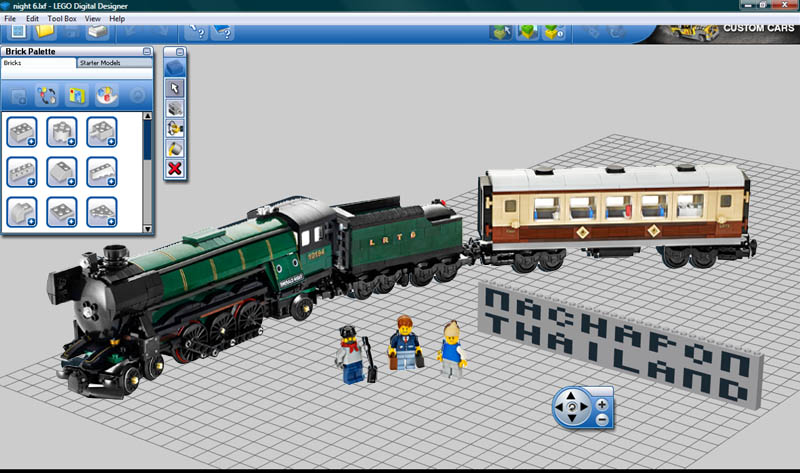The width and height of the screenshot is (800, 473).
Task: Click the blue brick at top of tool palette
Action: tap(175, 68)
